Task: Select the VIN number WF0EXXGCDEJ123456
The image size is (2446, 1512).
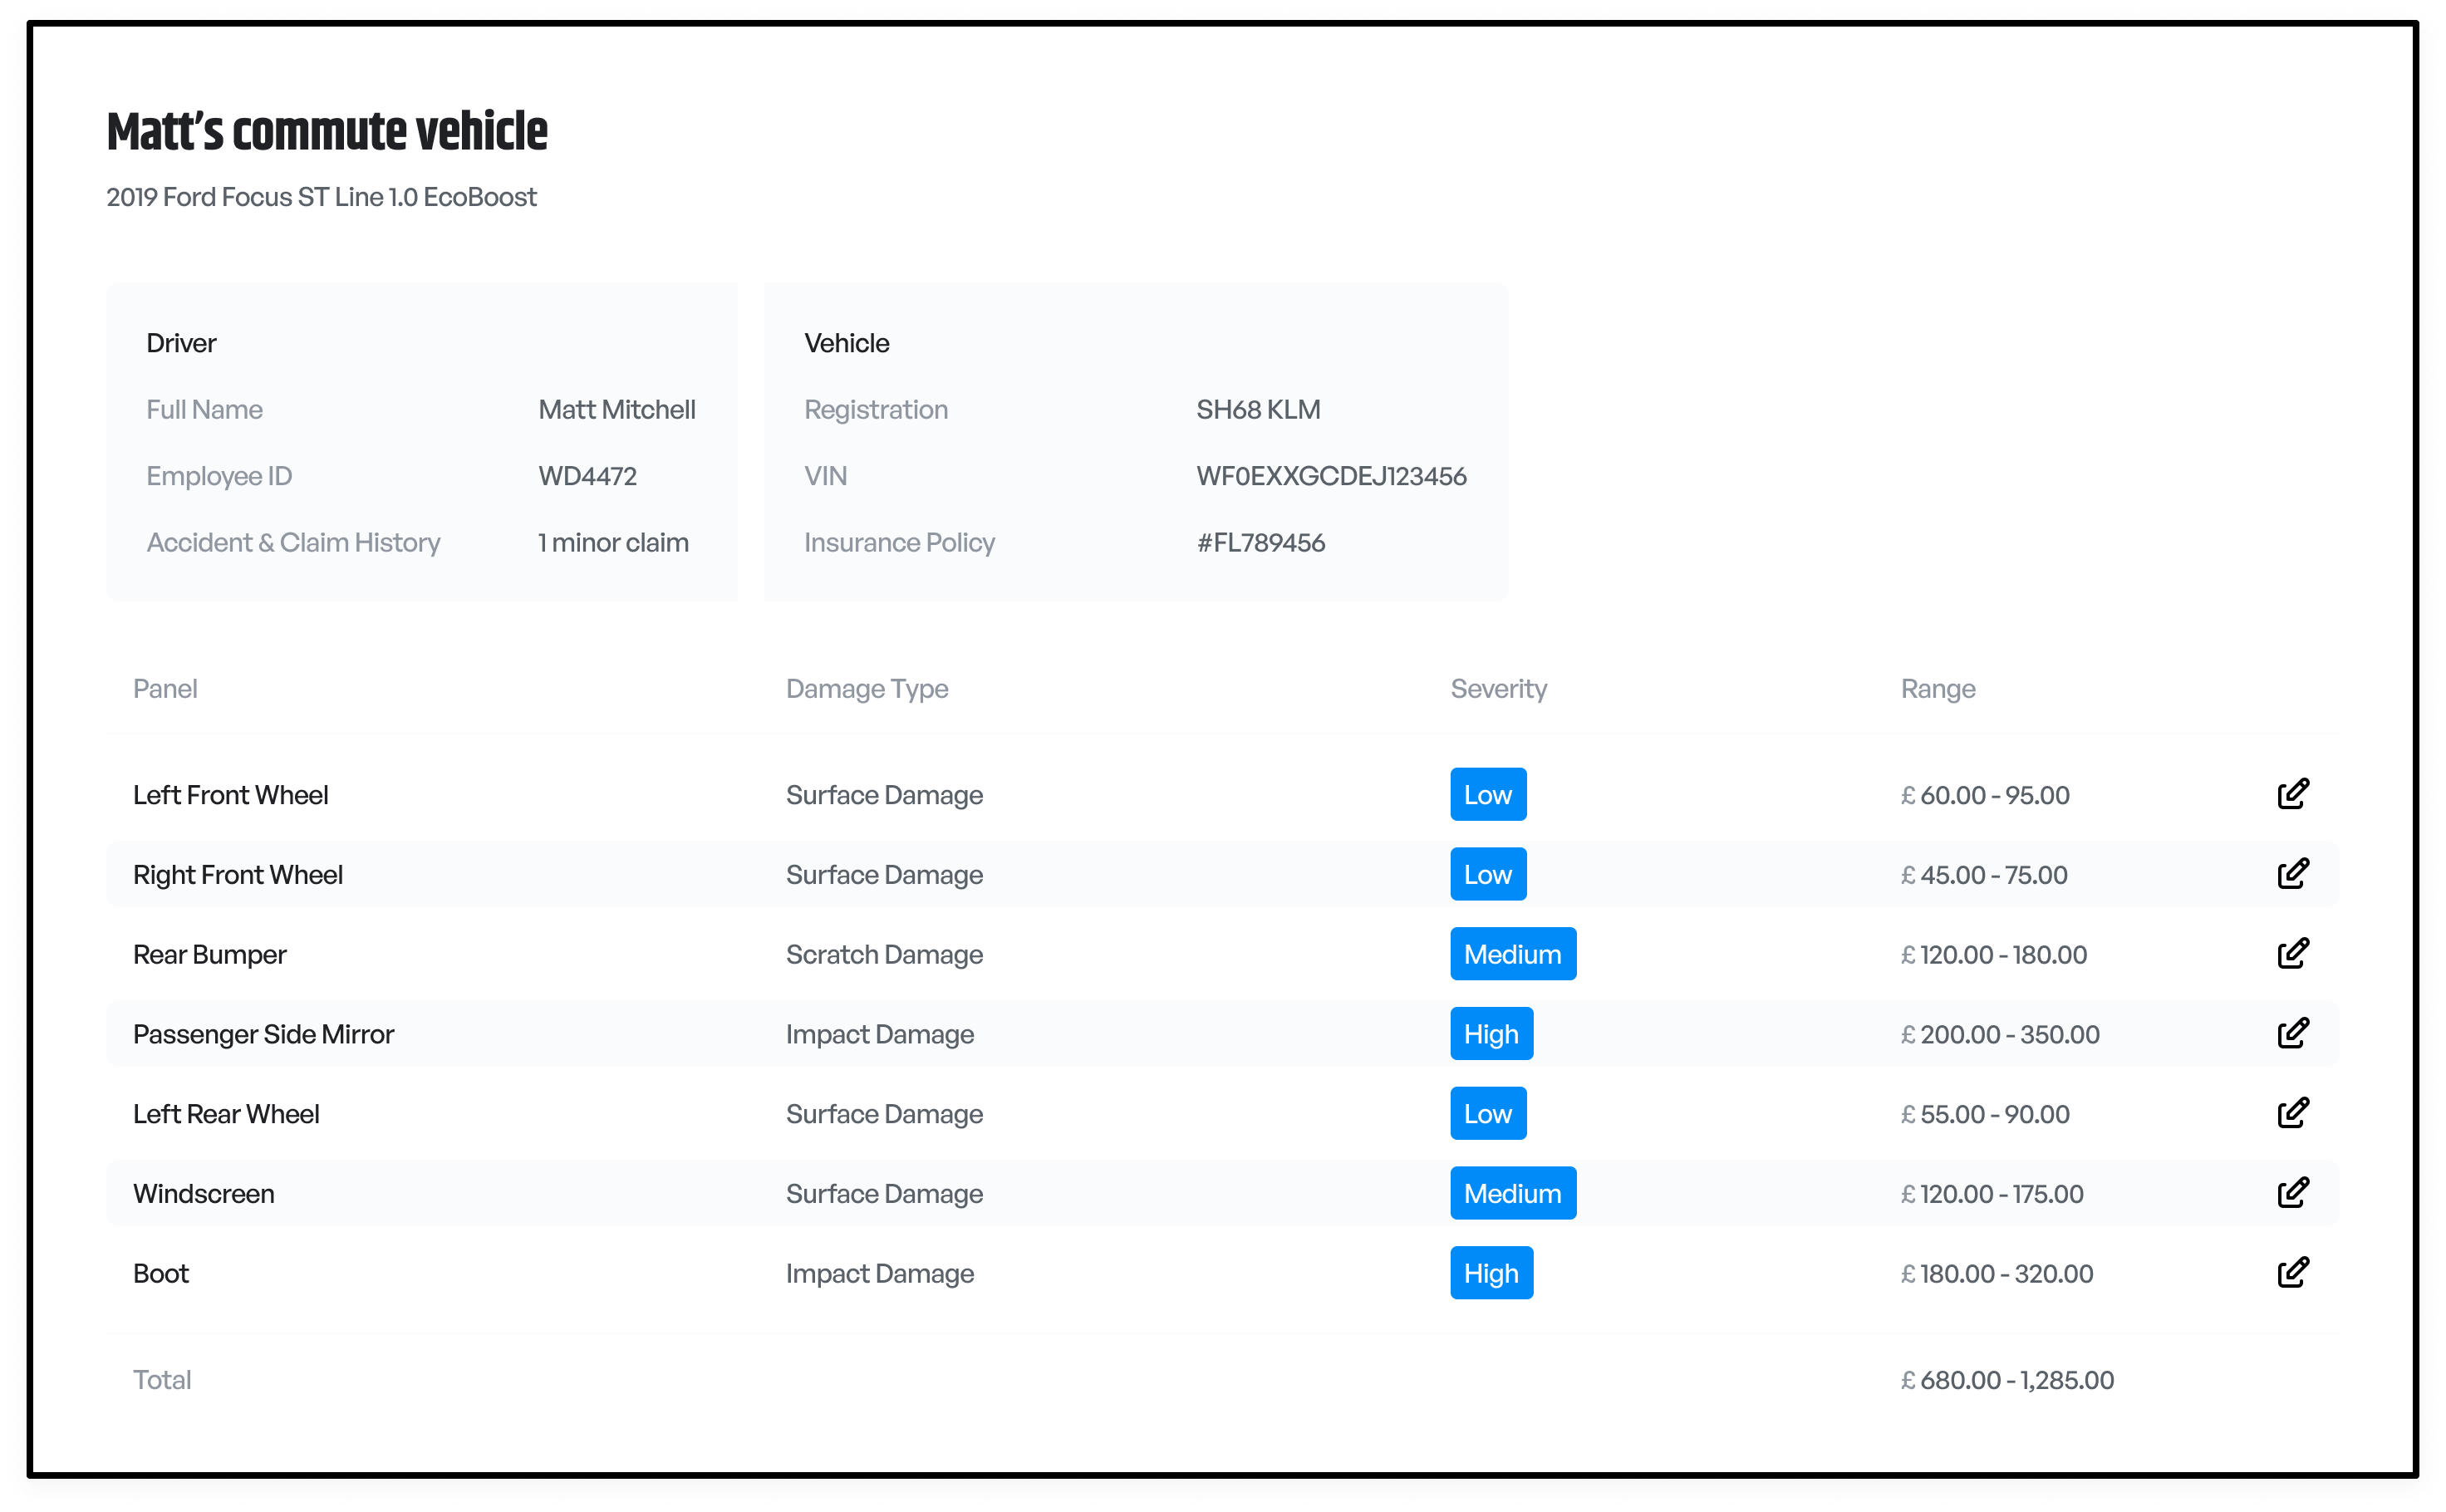Action: click(x=1330, y=476)
